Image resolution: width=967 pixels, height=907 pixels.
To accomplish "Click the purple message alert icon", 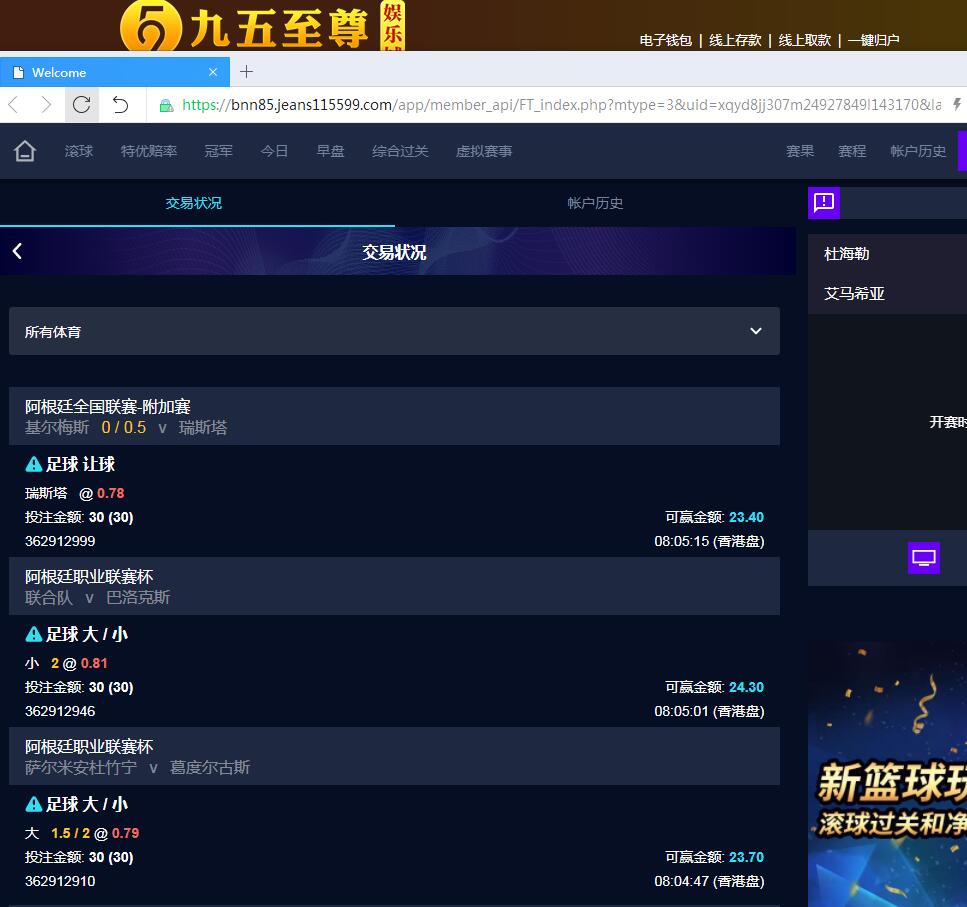I will click(x=824, y=202).
